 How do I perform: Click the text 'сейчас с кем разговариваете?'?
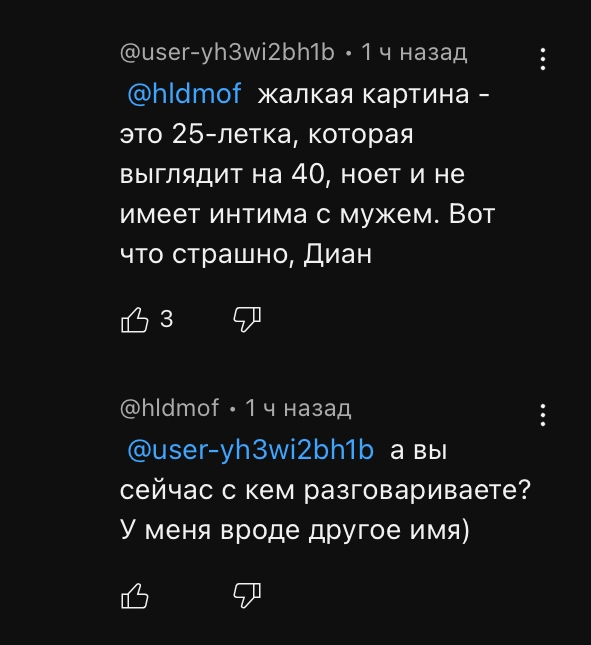[x=326, y=490]
